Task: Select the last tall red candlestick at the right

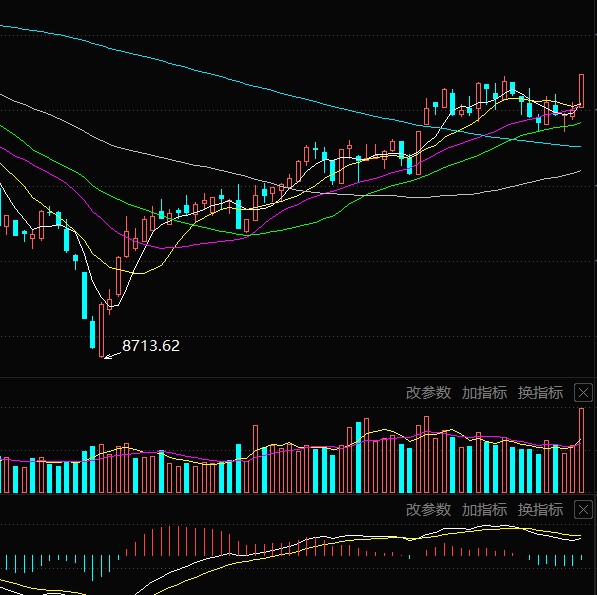Action: (x=581, y=91)
